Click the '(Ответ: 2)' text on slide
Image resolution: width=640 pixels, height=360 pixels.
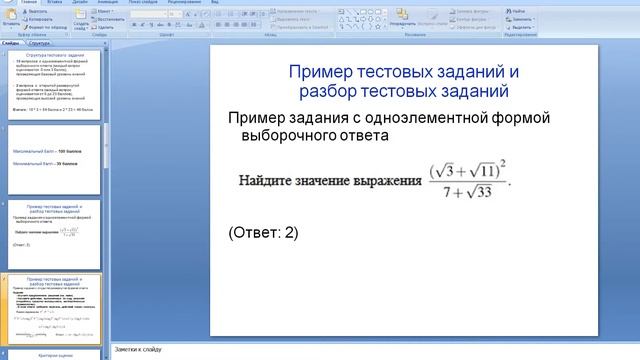263,233
